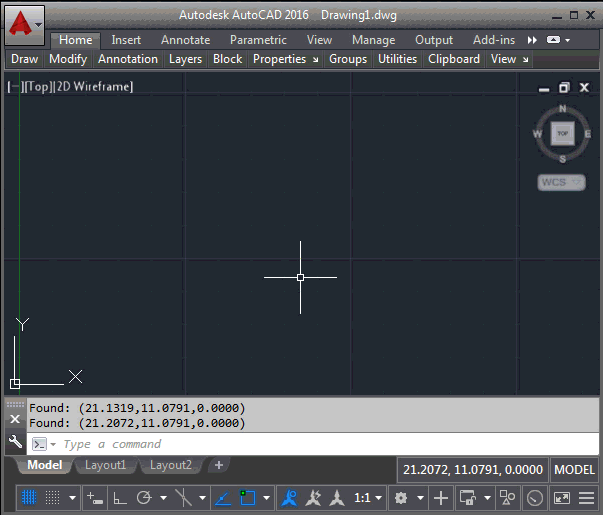The width and height of the screenshot is (603, 515).
Task: Click the command line wrench customize icon
Action: 15,442
